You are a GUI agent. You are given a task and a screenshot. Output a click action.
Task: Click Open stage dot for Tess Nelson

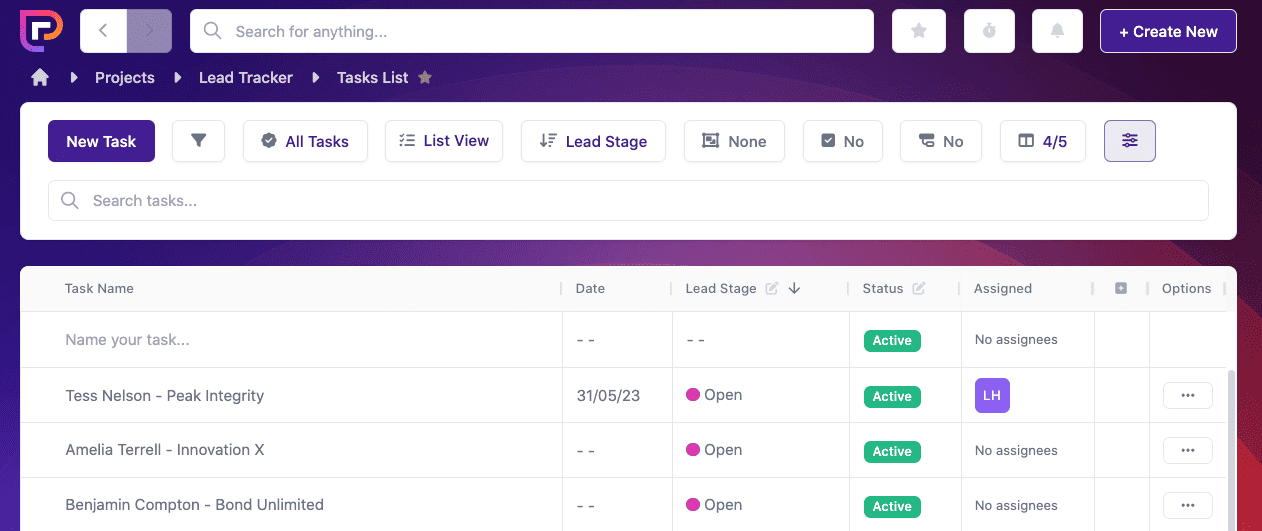pyautogui.click(x=692, y=395)
